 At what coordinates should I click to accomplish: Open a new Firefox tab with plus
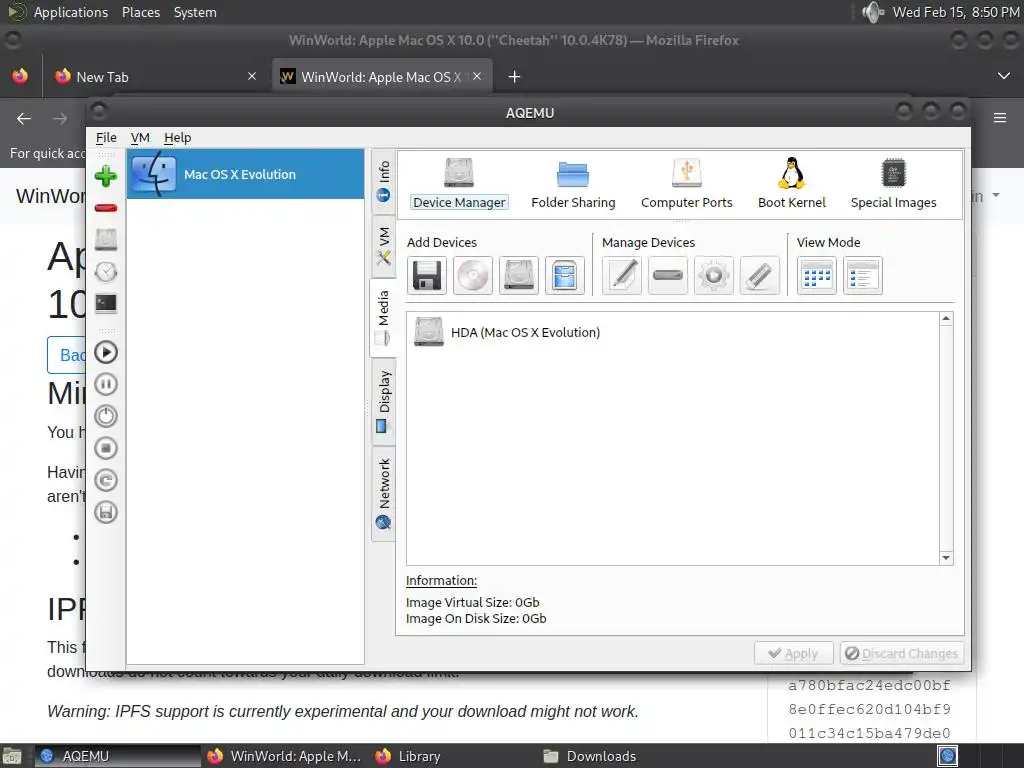[x=515, y=77]
